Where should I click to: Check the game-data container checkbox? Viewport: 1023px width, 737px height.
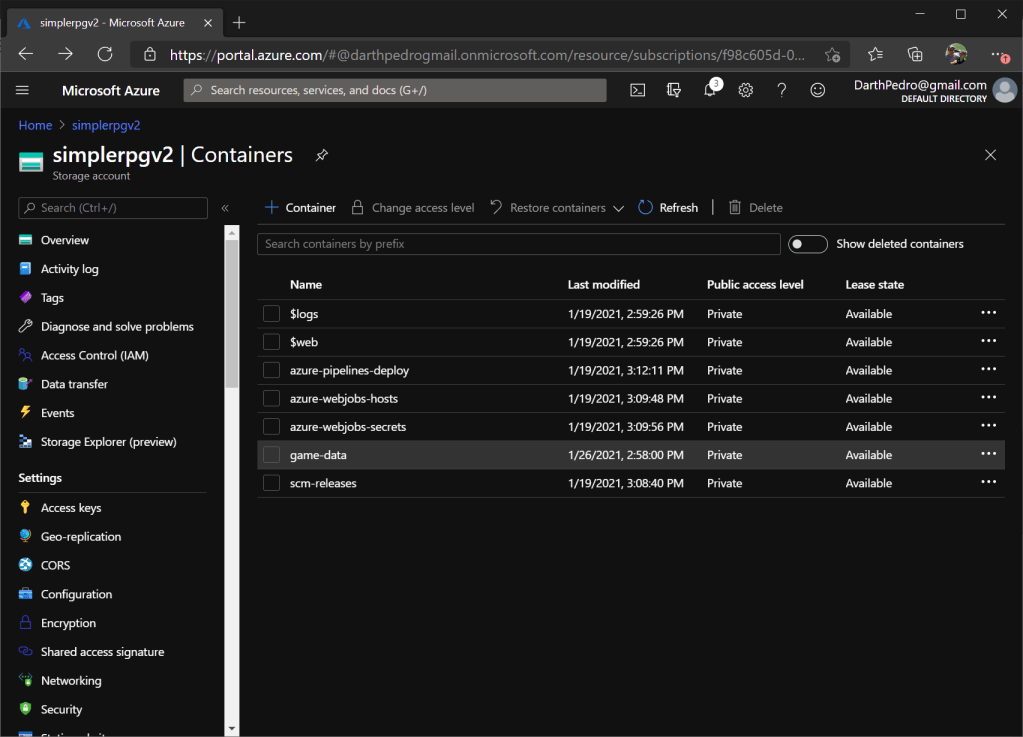[x=271, y=455]
